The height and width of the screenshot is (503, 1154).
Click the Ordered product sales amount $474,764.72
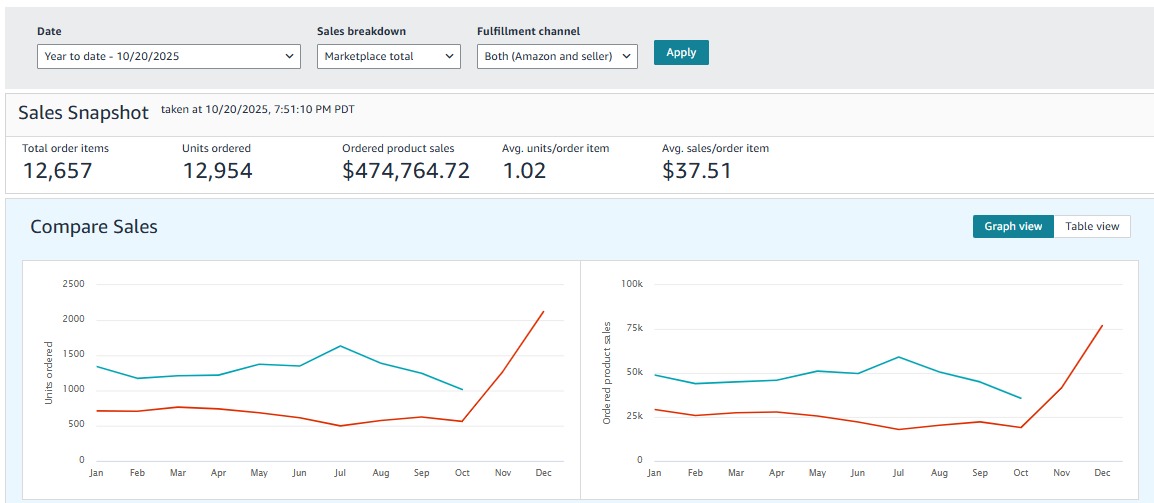coord(406,171)
